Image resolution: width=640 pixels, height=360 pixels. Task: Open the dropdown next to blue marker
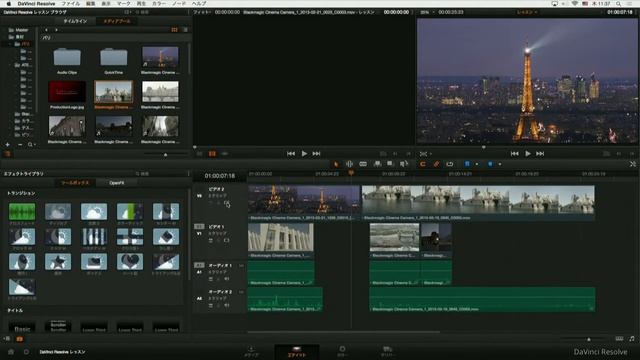click(x=500, y=164)
